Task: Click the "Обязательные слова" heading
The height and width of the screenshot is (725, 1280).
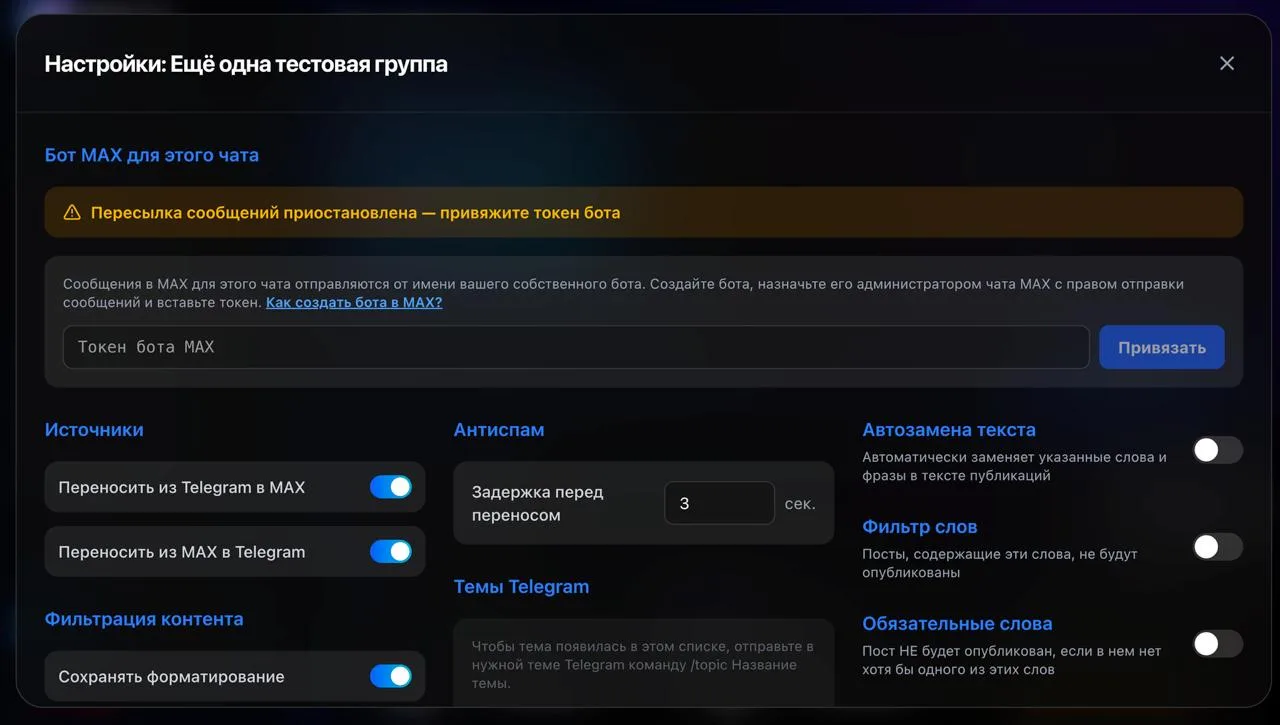Action: click(x=957, y=624)
